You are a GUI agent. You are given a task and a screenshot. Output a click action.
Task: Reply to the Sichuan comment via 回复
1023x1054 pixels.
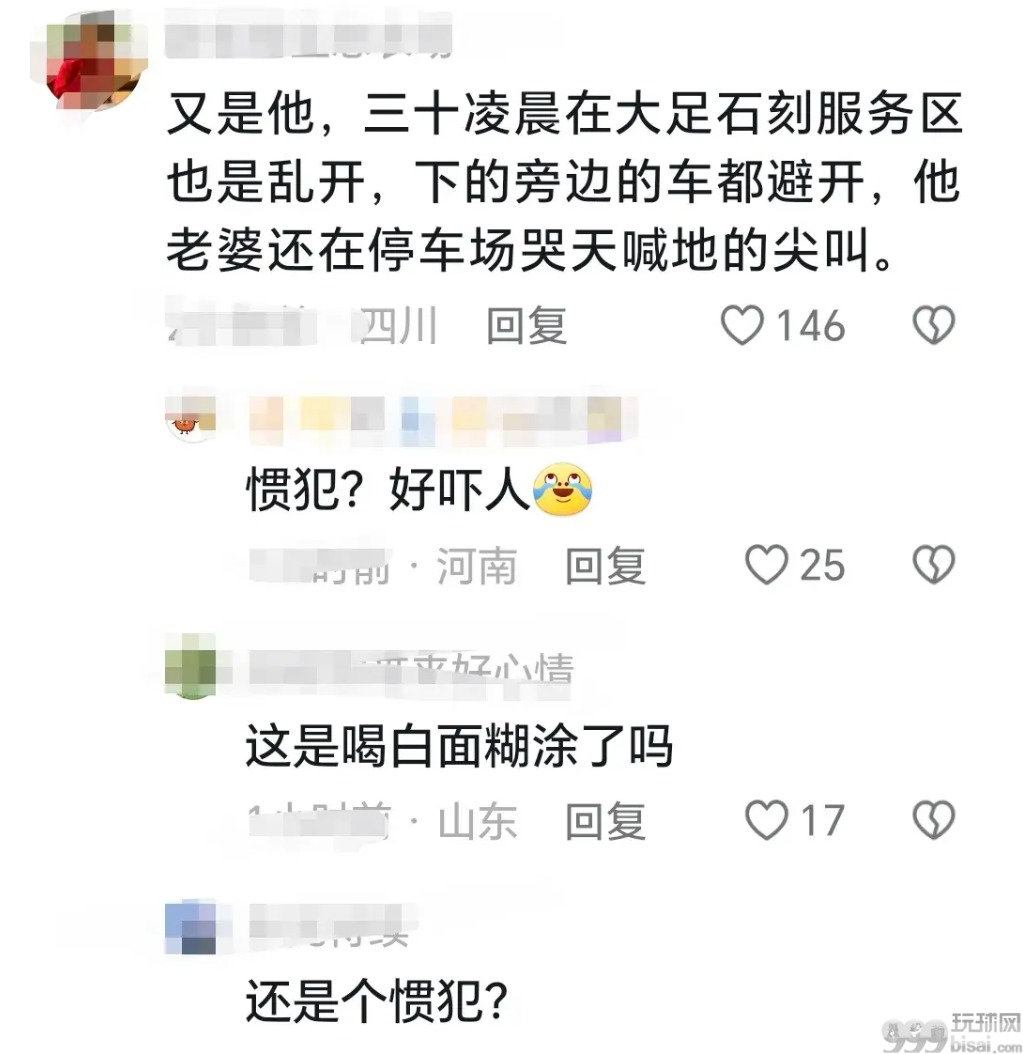pos(526,326)
